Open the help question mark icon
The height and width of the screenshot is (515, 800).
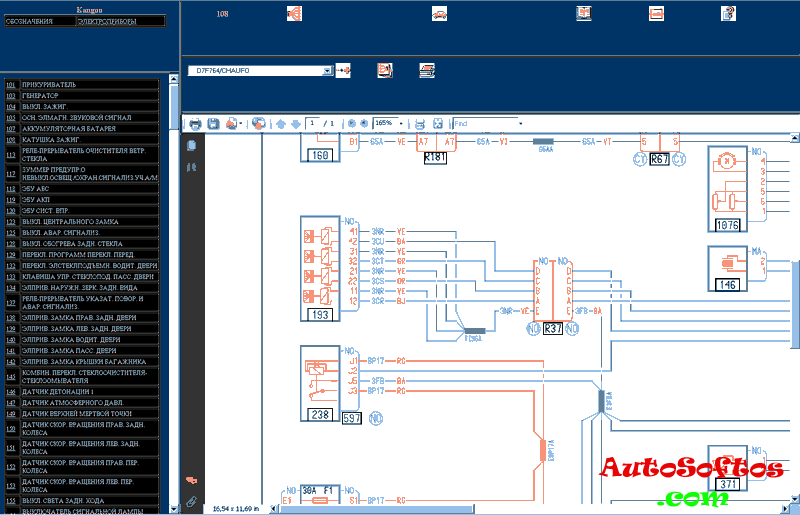pyautogui.click(x=729, y=13)
